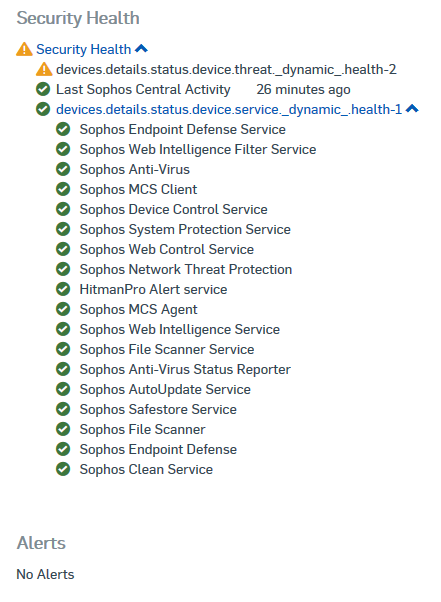Select the Sophos Web Intelligence Filter Service entry

pos(198,149)
